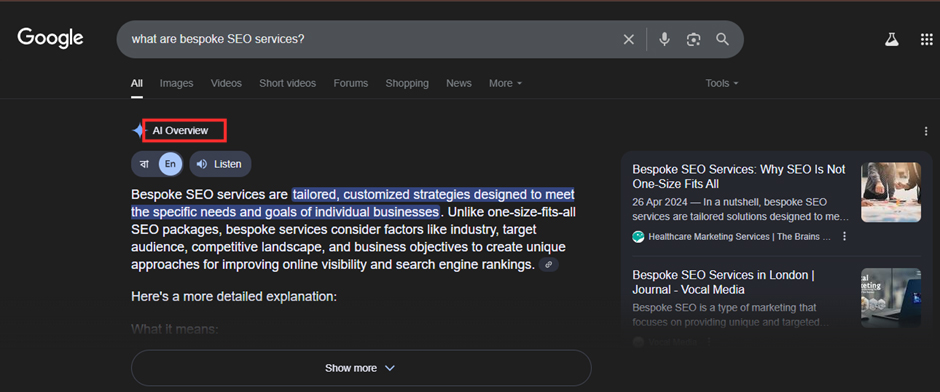Screen dimensions: 940x392
Task: Open Google Lens image search icon
Action: coord(694,40)
